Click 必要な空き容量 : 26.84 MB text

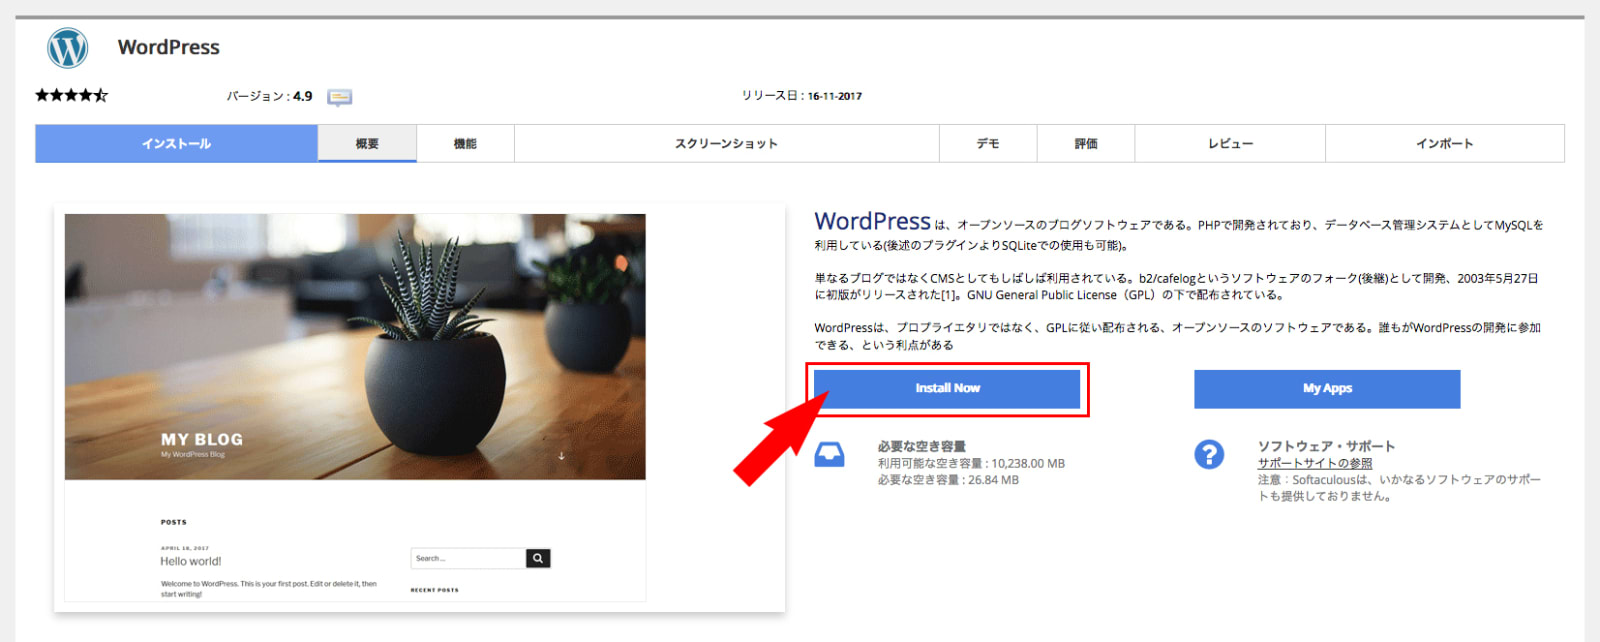(x=948, y=480)
